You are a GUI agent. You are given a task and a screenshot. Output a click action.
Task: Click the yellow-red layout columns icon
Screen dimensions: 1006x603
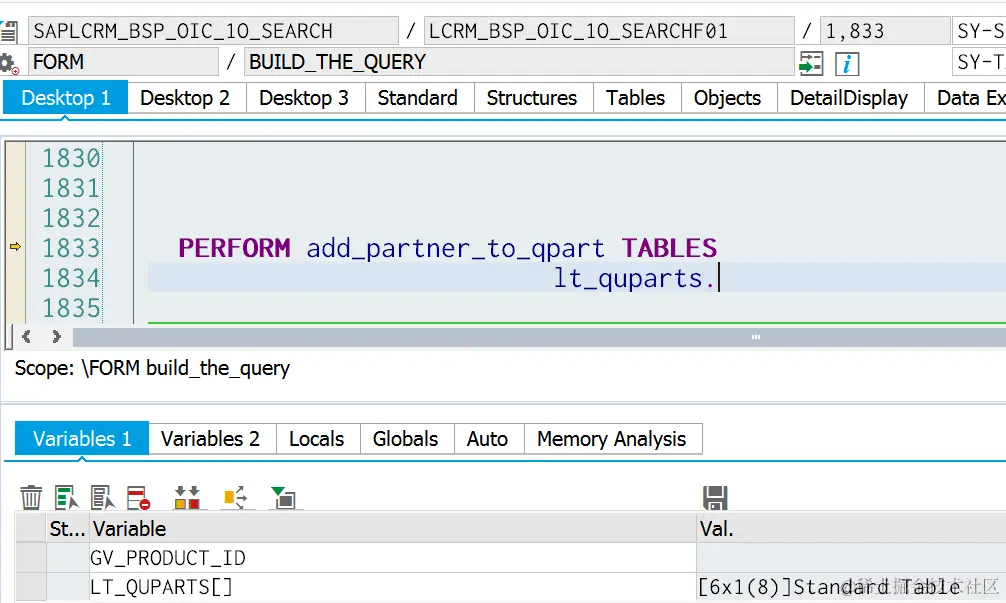pos(187,497)
